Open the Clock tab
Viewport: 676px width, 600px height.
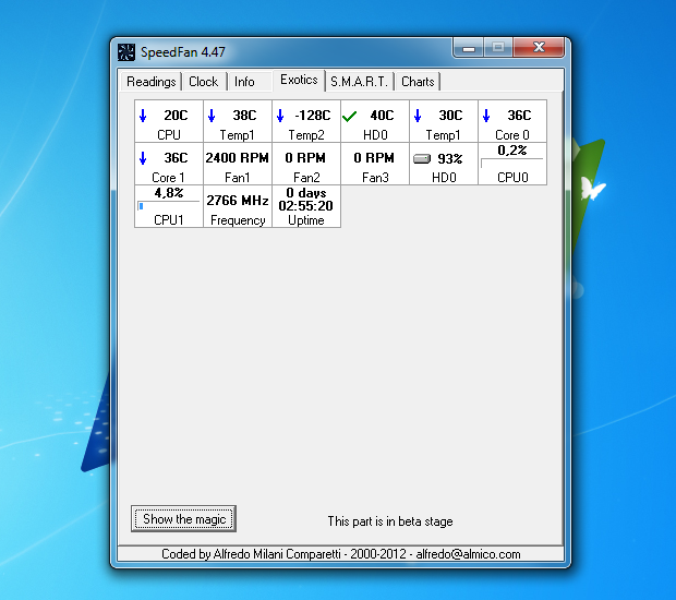pyautogui.click(x=203, y=82)
